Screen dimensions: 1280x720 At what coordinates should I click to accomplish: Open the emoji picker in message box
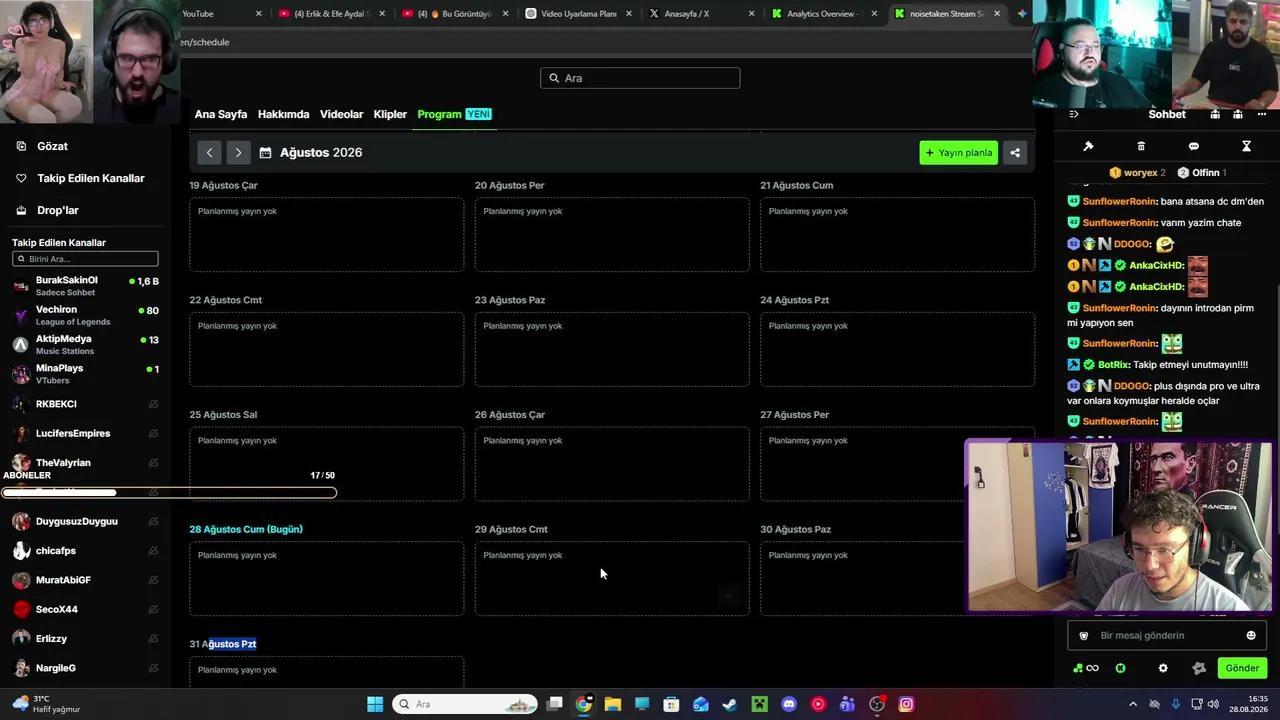pos(1251,635)
